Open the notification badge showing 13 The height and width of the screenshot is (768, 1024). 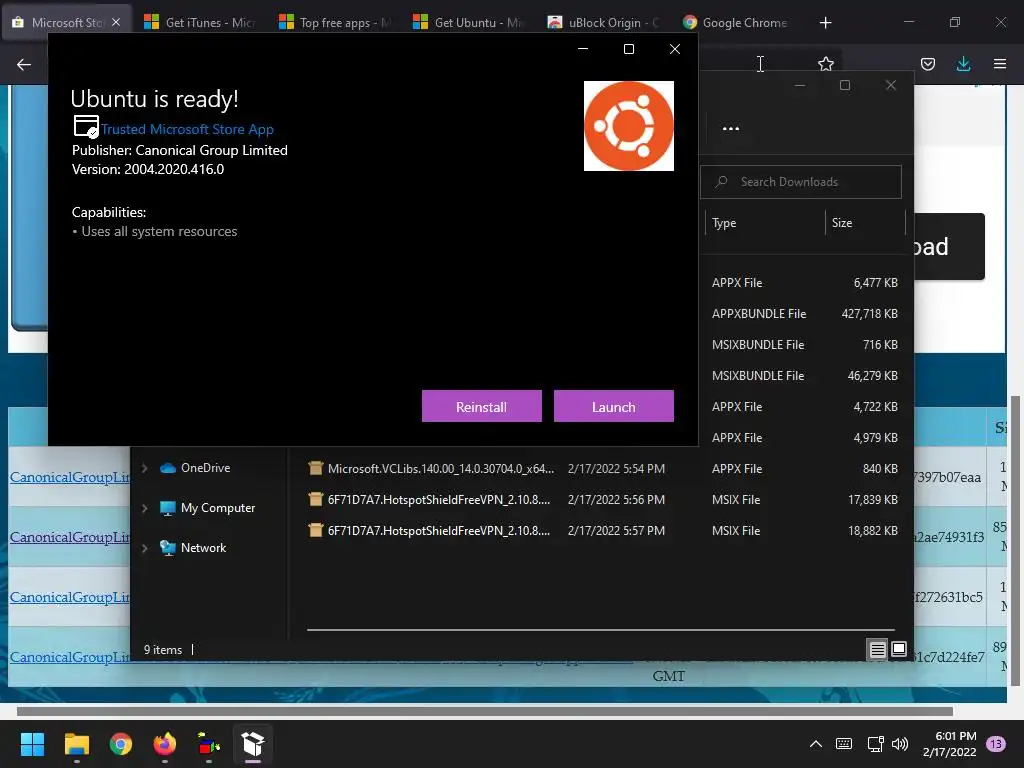[x=996, y=744]
